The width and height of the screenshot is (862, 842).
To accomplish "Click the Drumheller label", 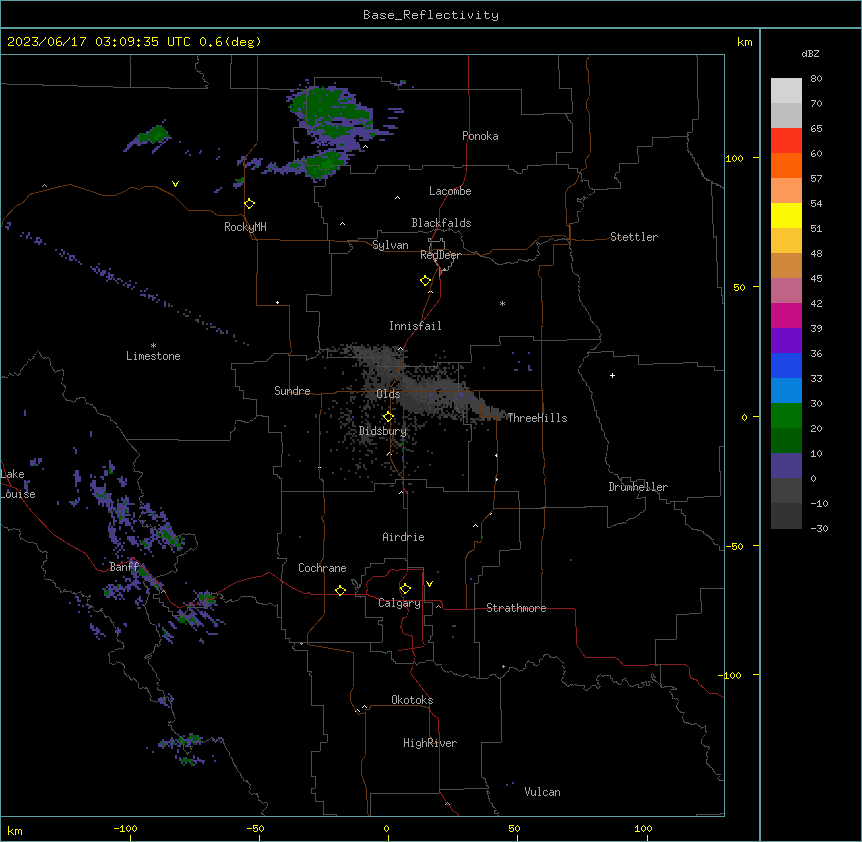I will coord(638,487).
